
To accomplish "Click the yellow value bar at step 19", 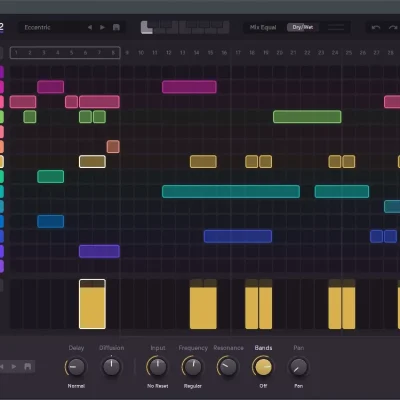I will (x=266, y=304).
